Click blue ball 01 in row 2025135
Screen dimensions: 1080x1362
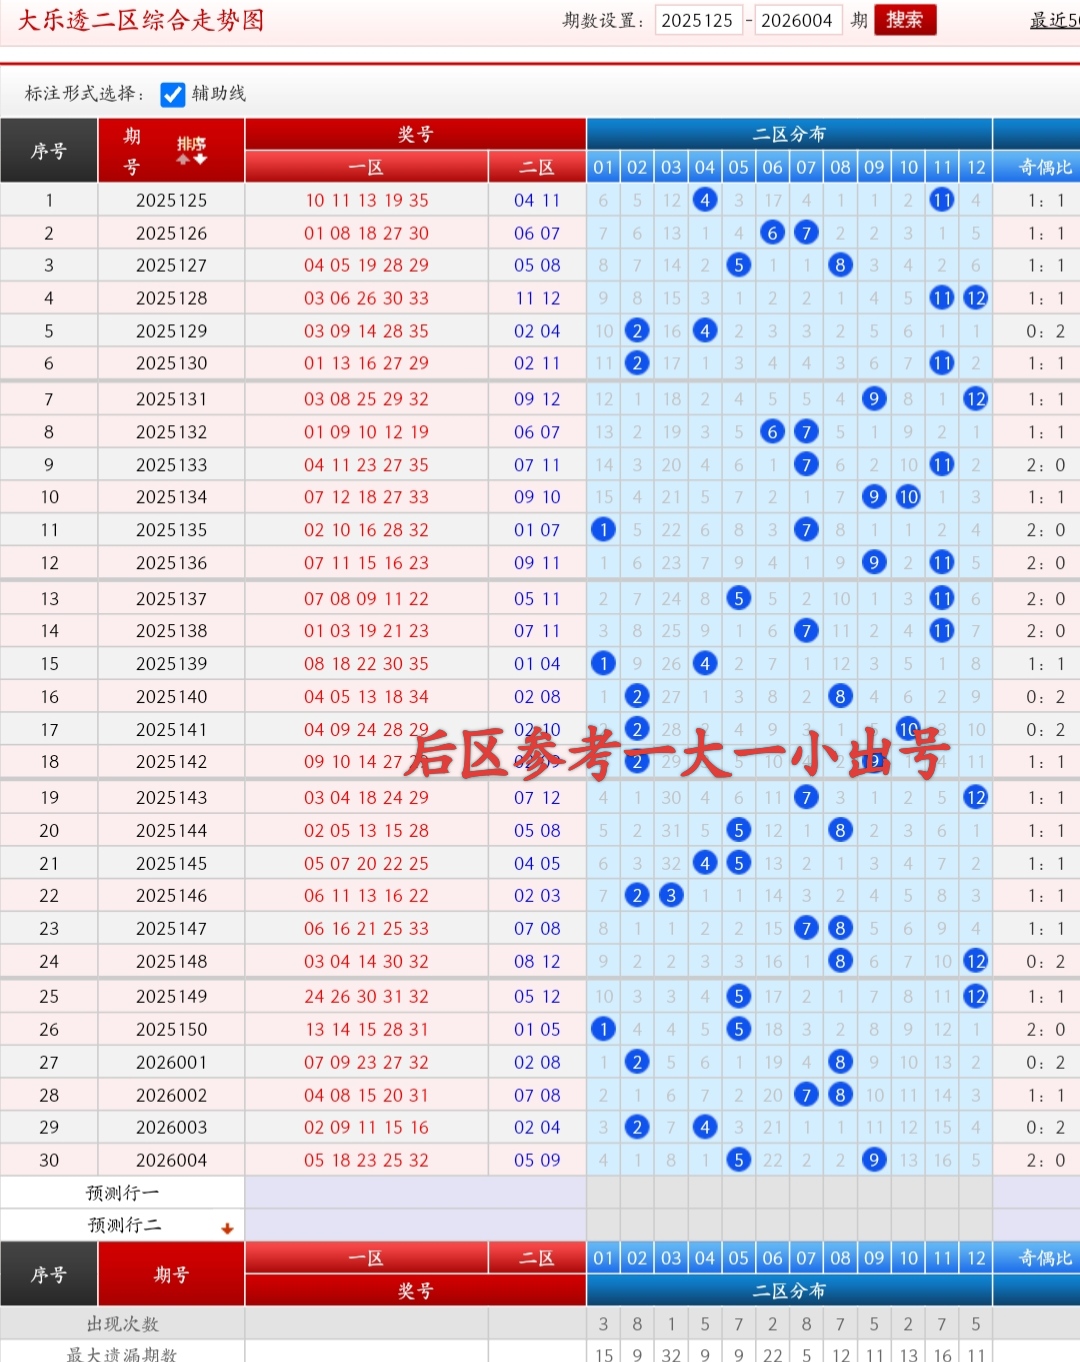(603, 530)
